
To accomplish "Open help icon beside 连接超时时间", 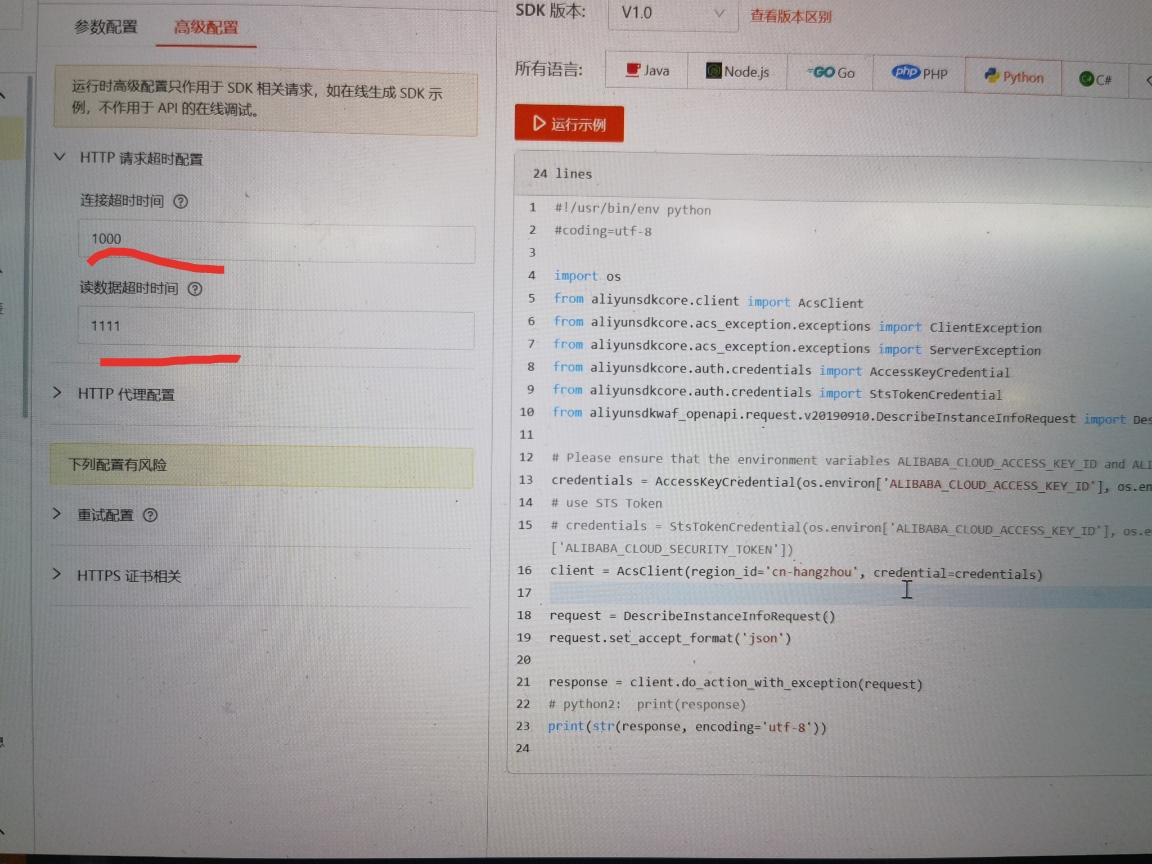I will pyautogui.click(x=181, y=201).
